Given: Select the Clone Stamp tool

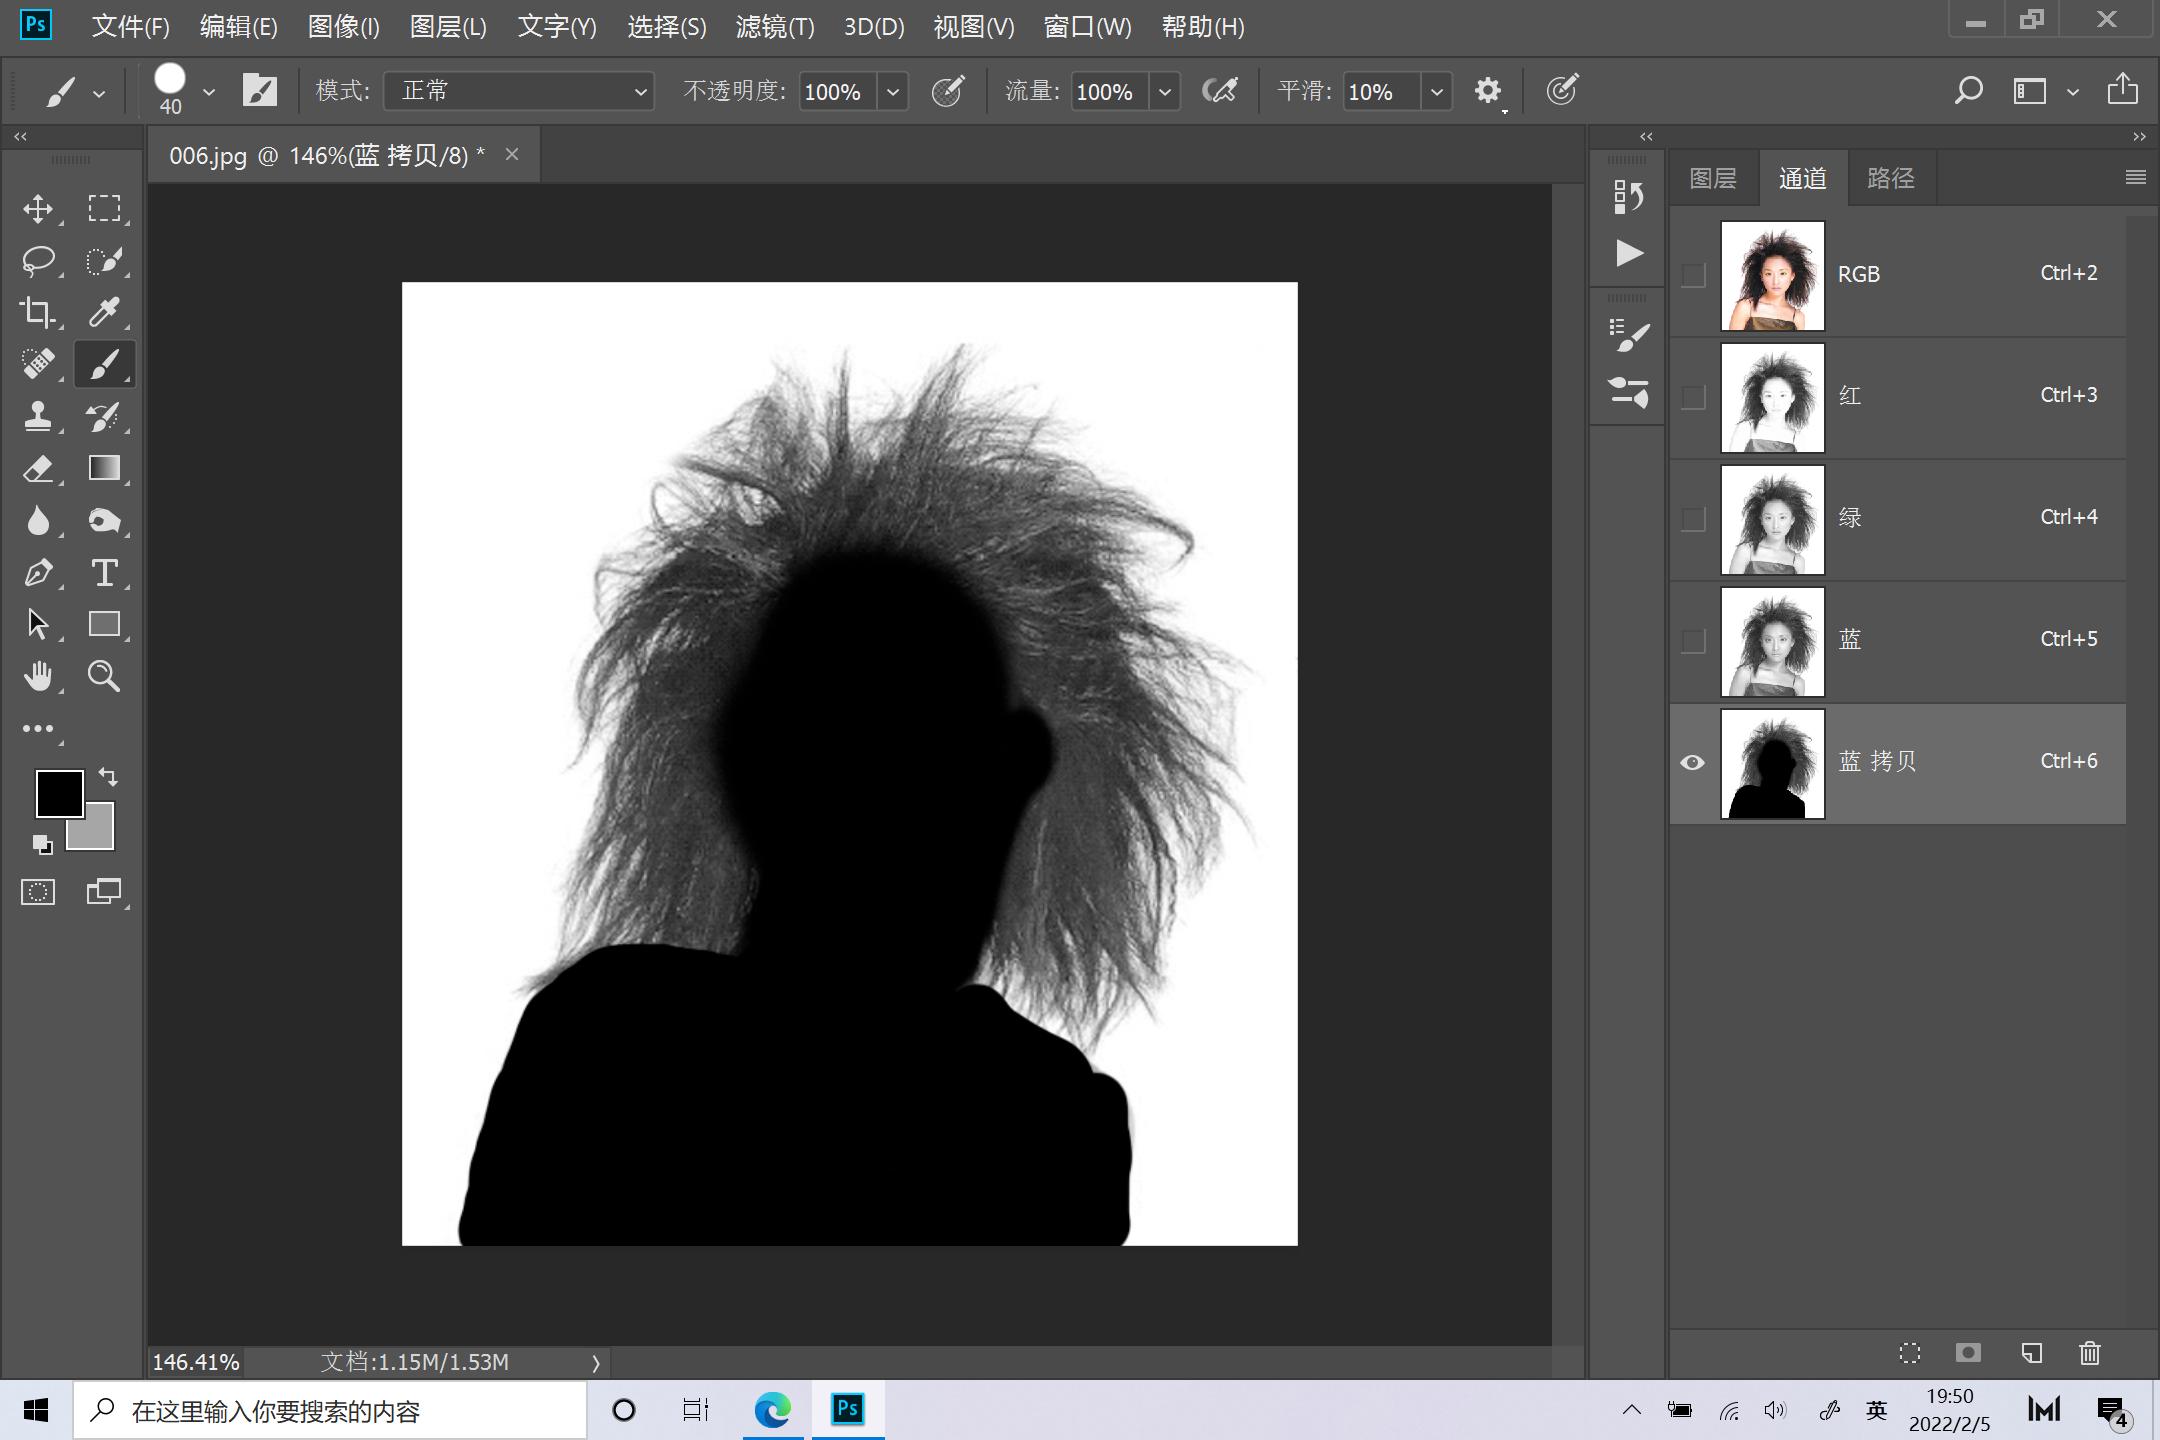Looking at the screenshot, I should (x=38, y=416).
